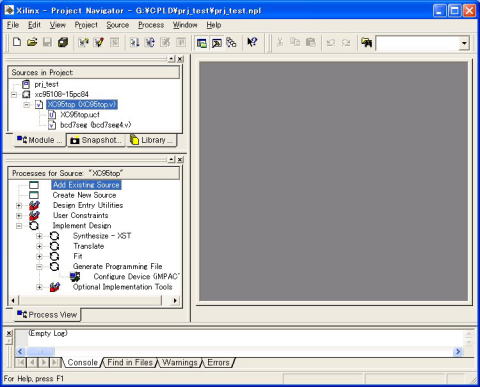This screenshot has height=387, width=480.
Task: Close the Sources in Project pane
Action: coord(180,59)
